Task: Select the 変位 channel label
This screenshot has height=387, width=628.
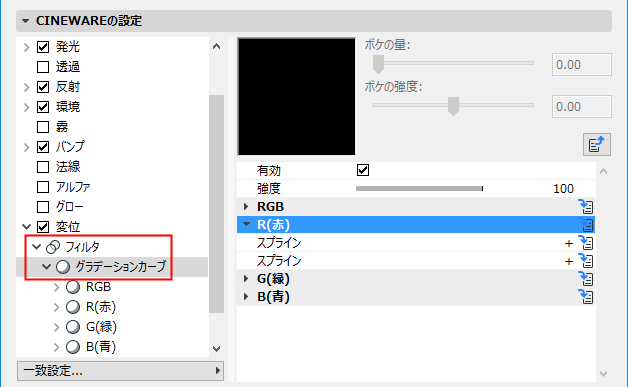Action: point(68,227)
